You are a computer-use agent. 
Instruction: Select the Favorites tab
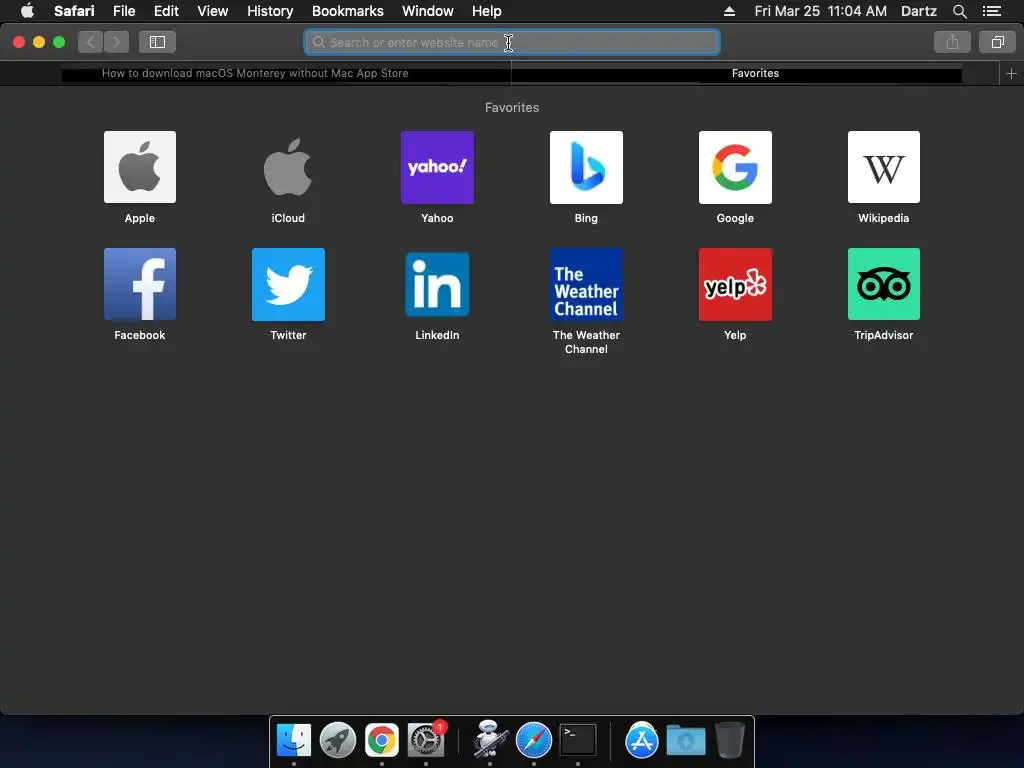tap(755, 73)
